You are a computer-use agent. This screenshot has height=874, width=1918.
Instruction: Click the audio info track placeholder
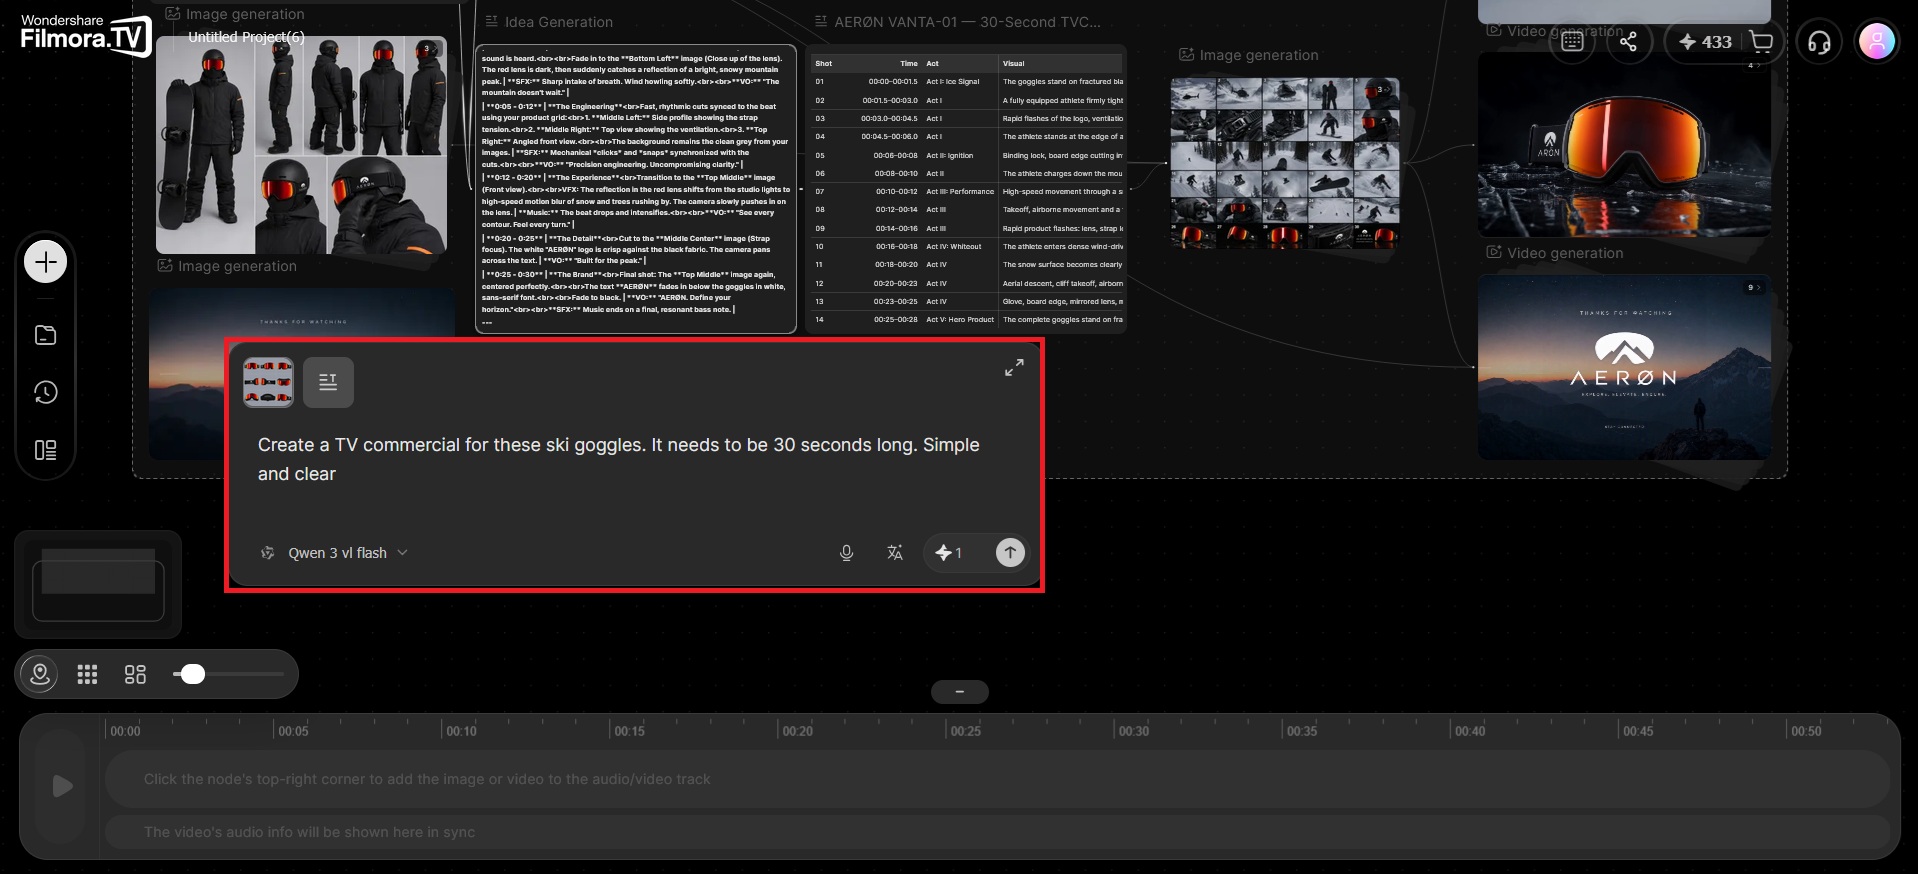tap(997, 832)
